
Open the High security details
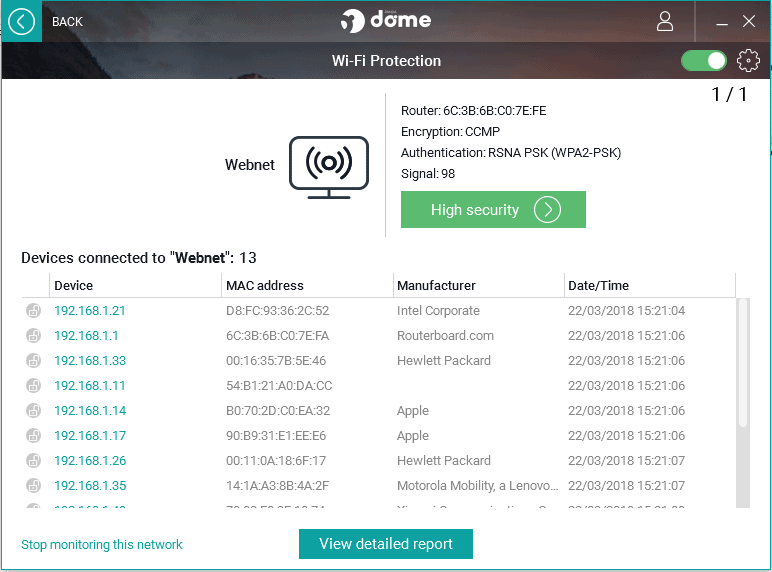493,210
